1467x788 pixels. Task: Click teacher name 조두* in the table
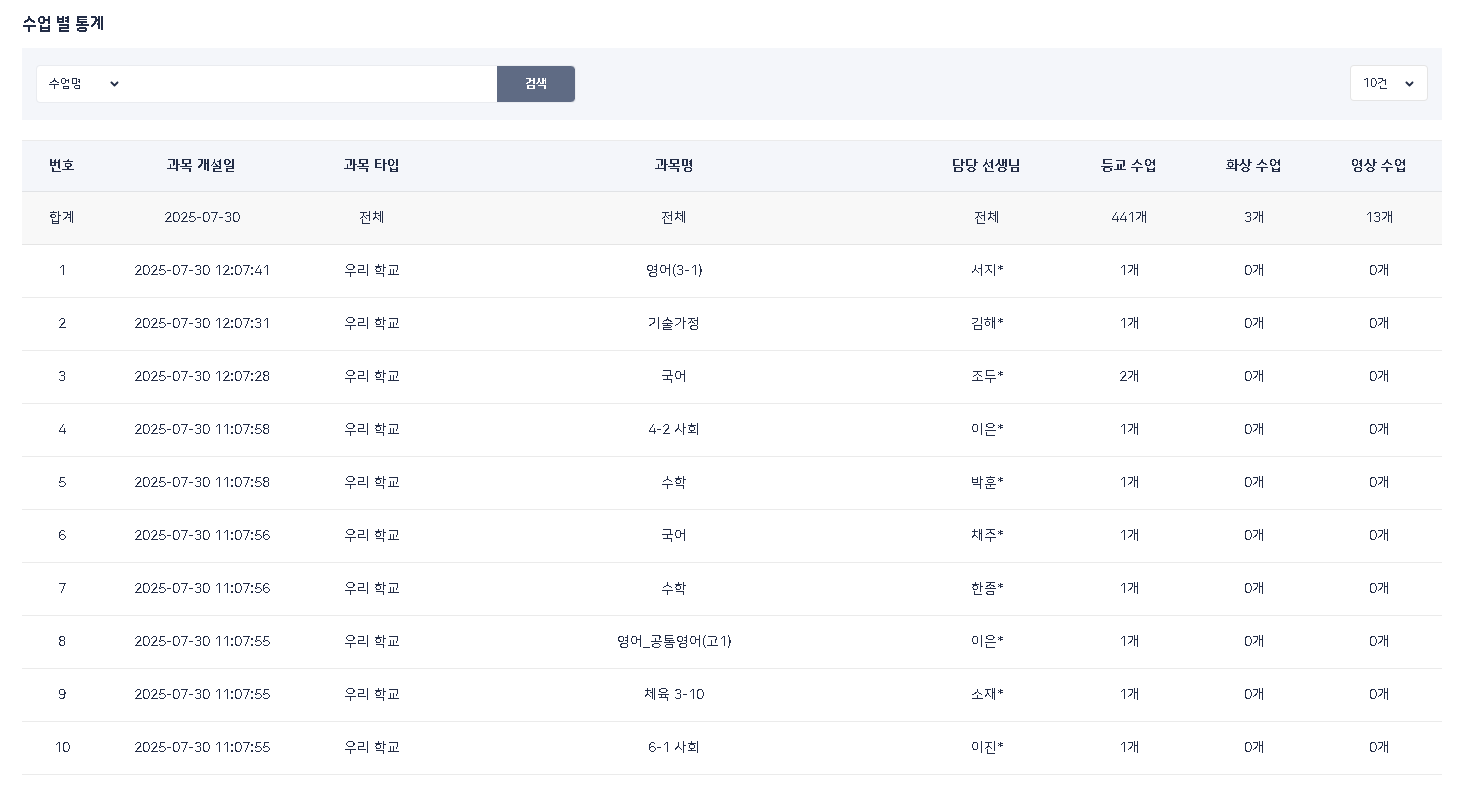[x=986, y=376]
